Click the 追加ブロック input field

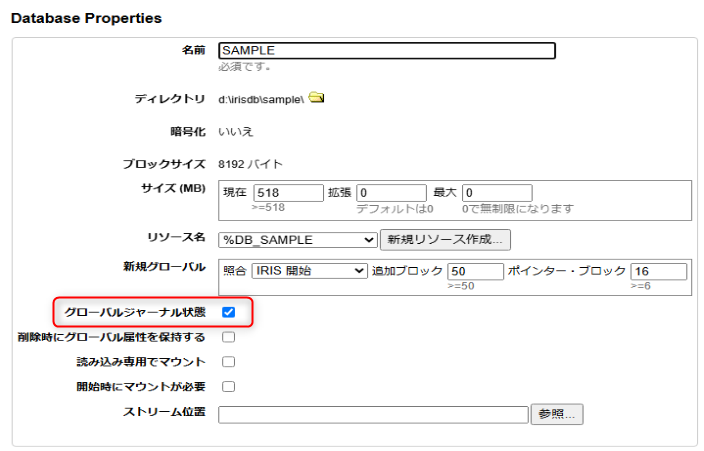pos(475,271)
